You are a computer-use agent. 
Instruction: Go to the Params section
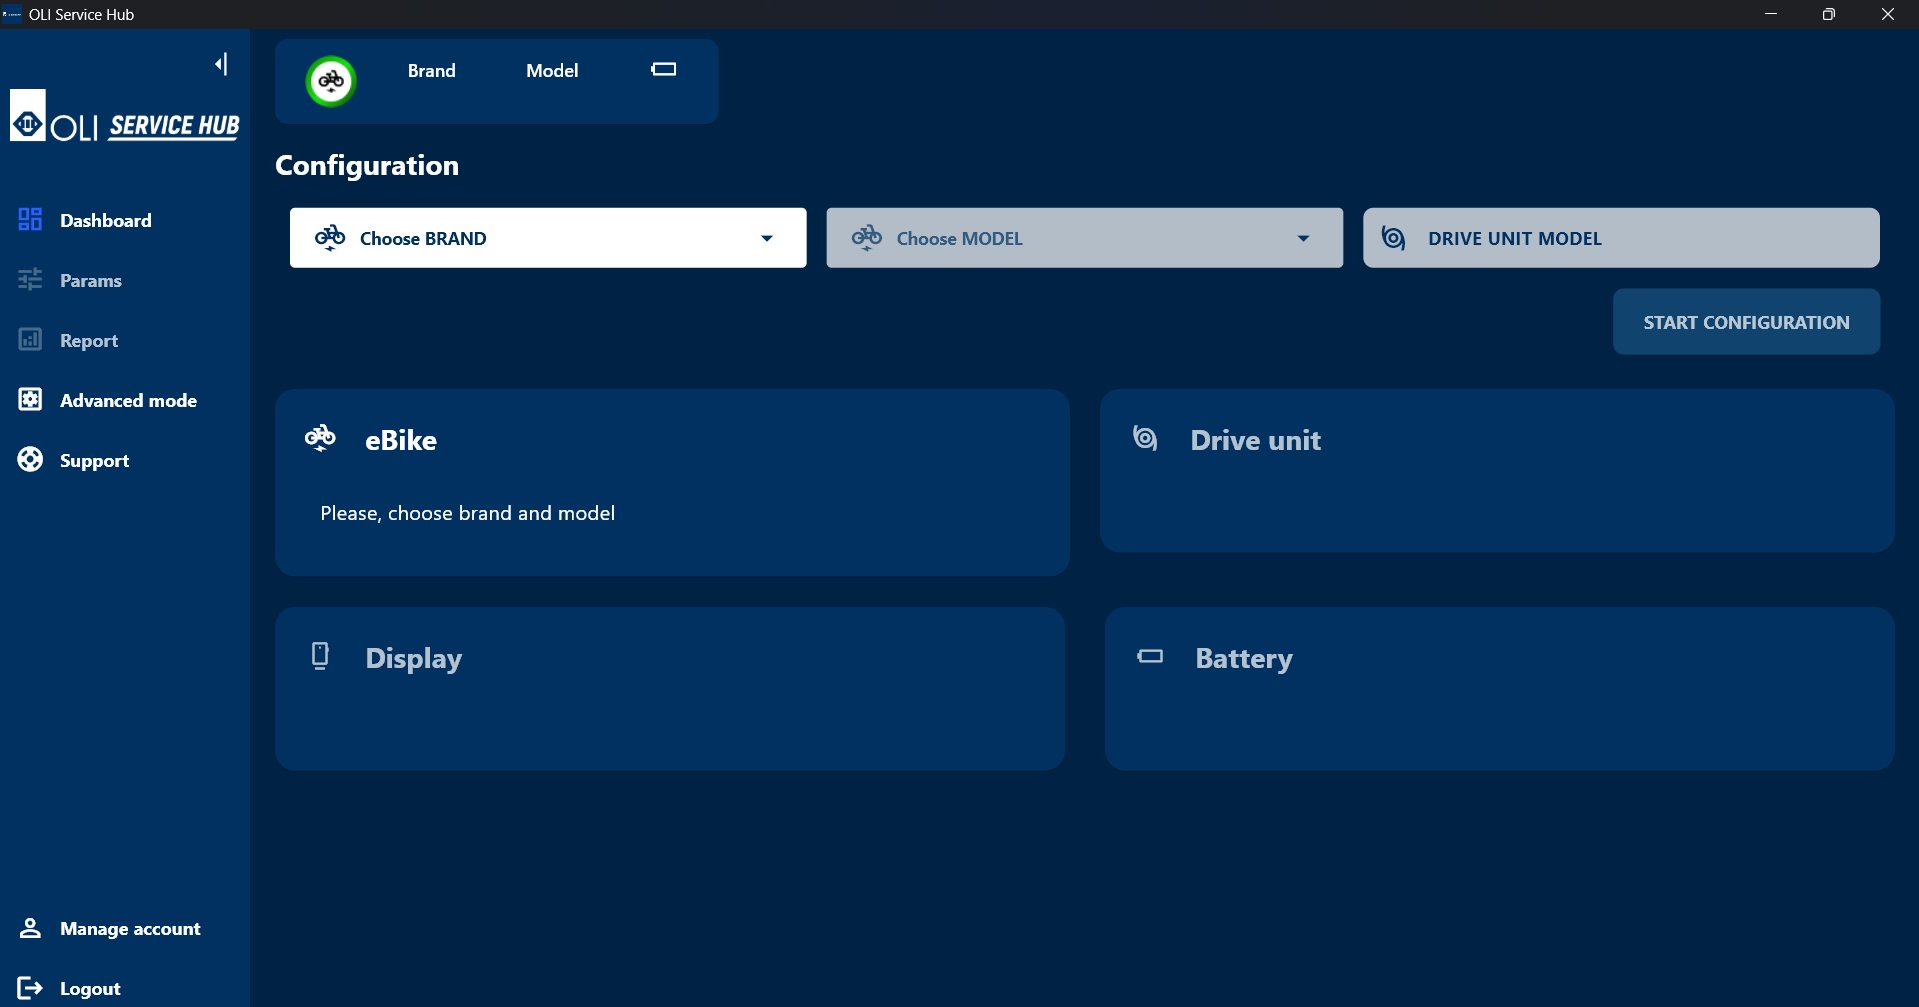point(91,280)
